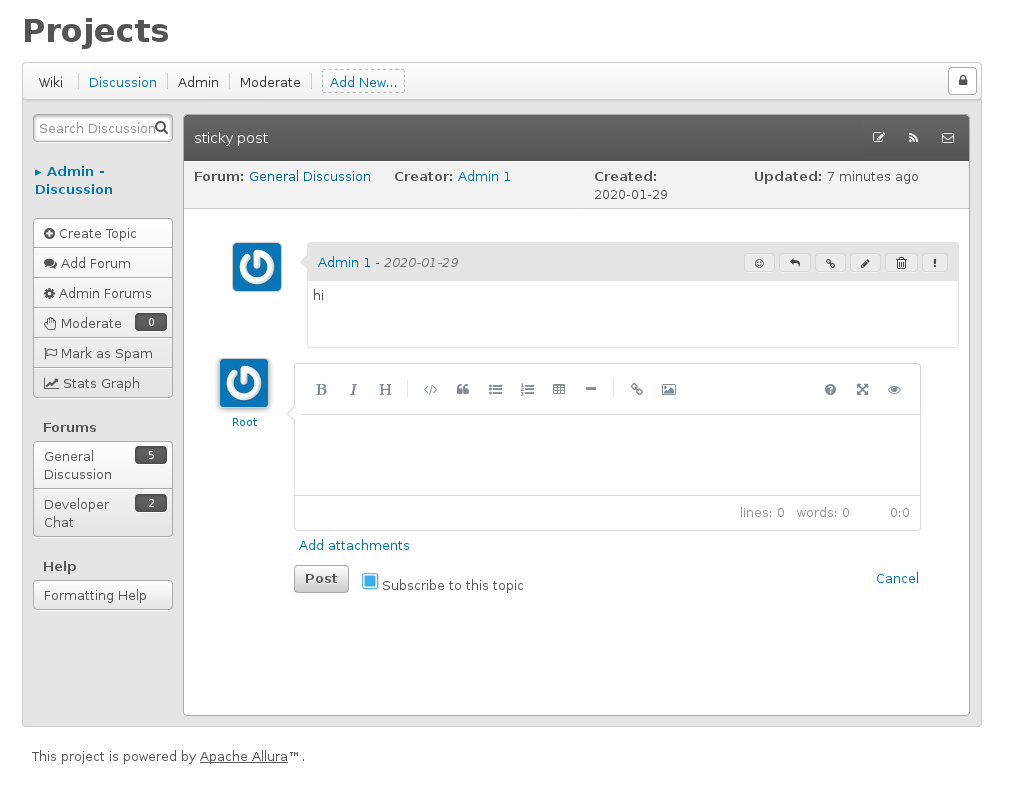Click the Search Discussion input field

coord(95,128)
